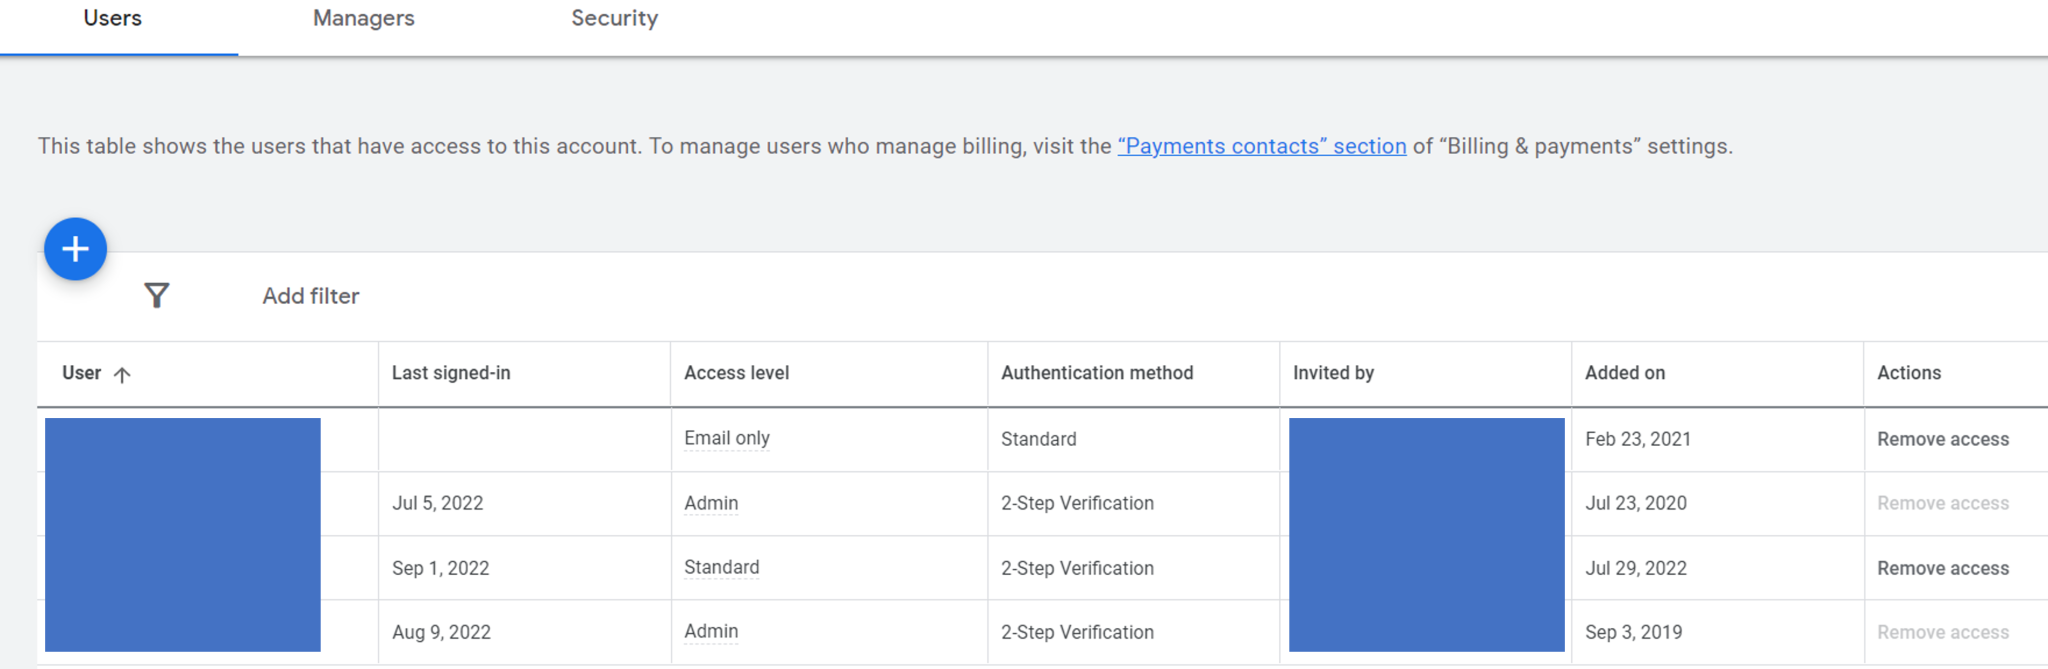The height and width of the screenshot is (669, 2048).
Task: Change the Standard access level in third row
Action: pos(721,567)
